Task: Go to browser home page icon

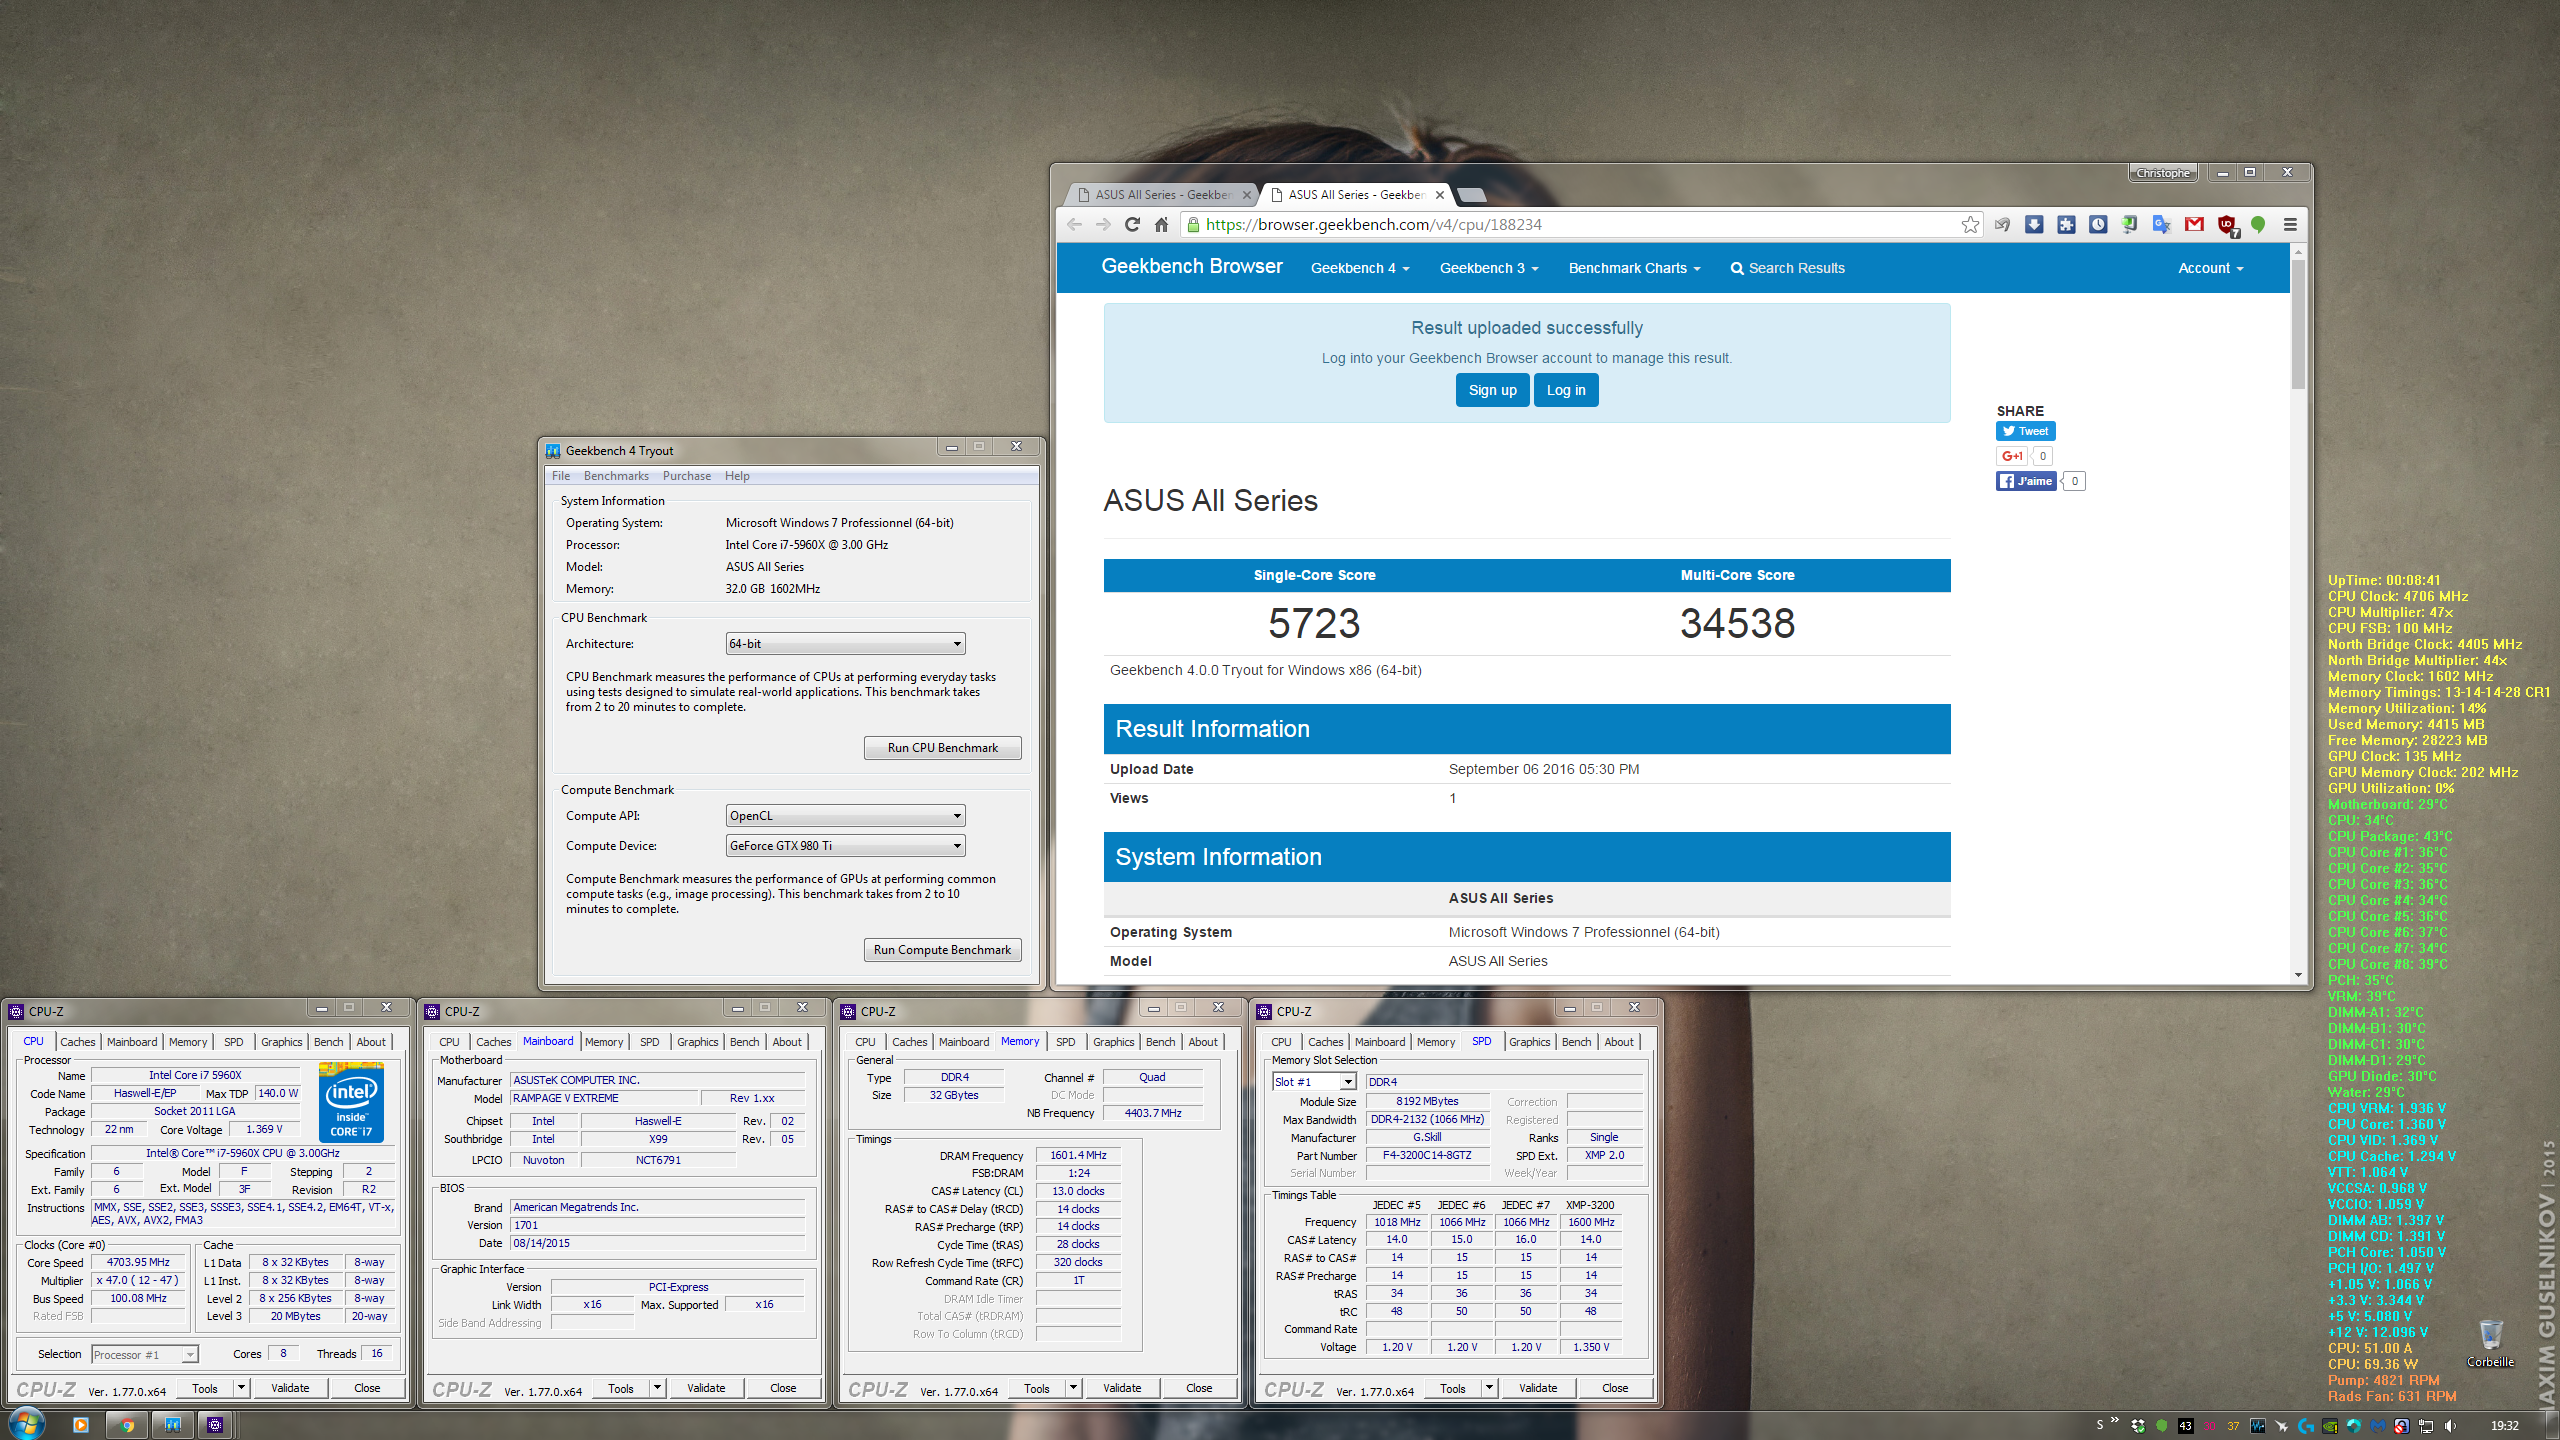Action: click(1161, 224)
